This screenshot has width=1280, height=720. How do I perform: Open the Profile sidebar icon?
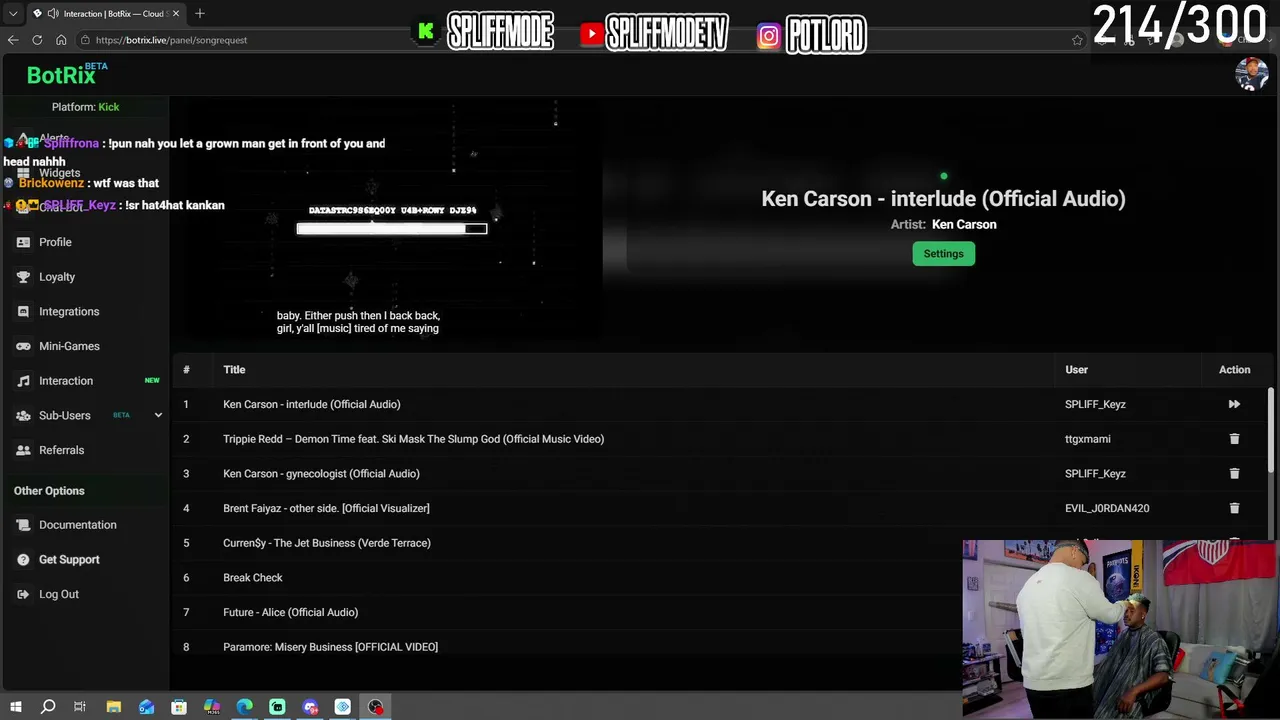coord(23,242)
